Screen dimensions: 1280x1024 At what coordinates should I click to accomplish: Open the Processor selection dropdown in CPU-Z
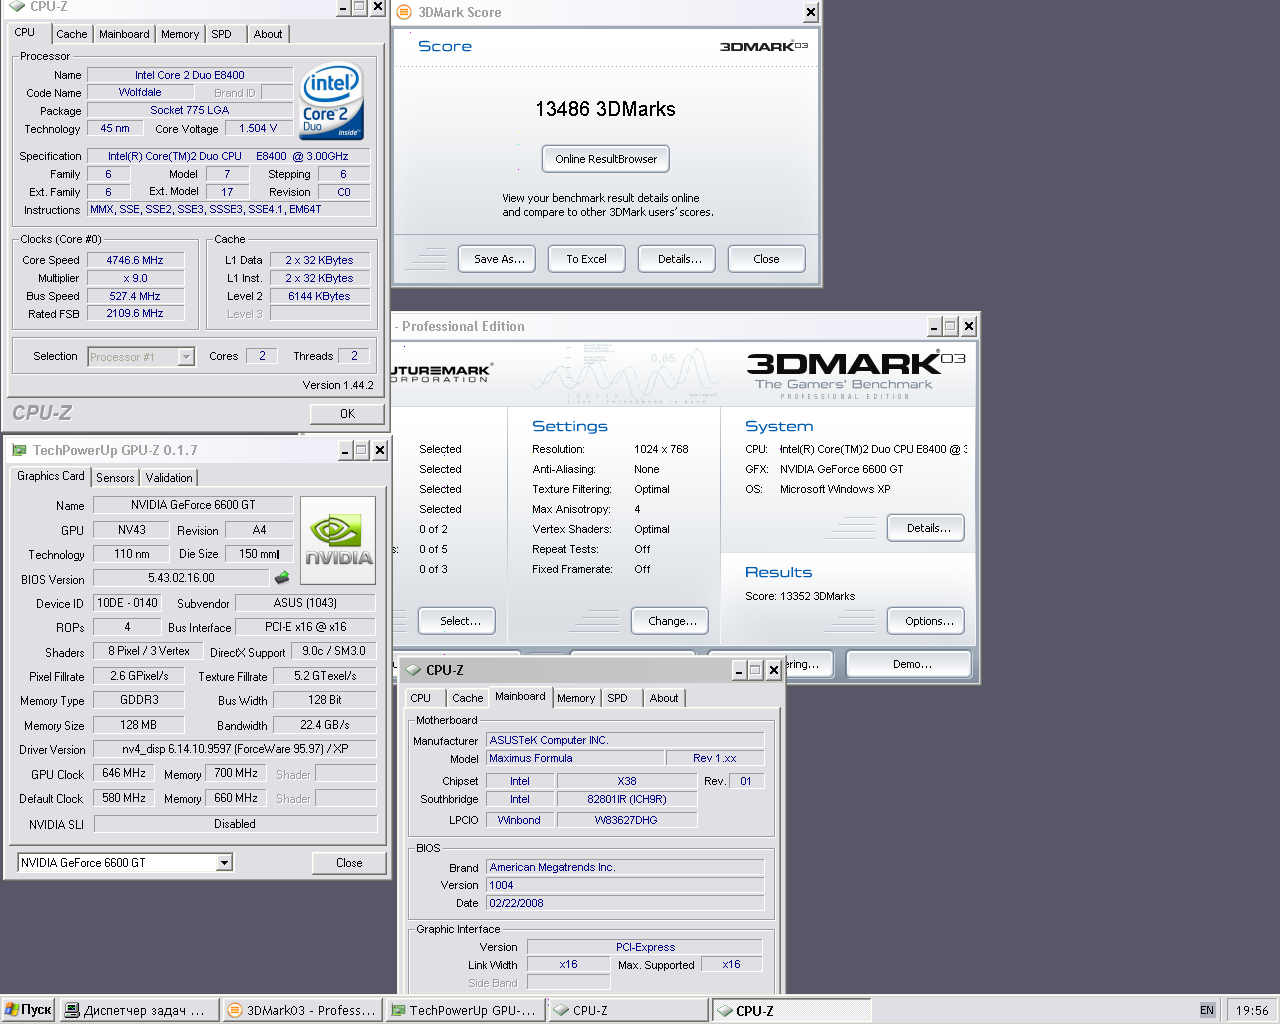point(186,357)
